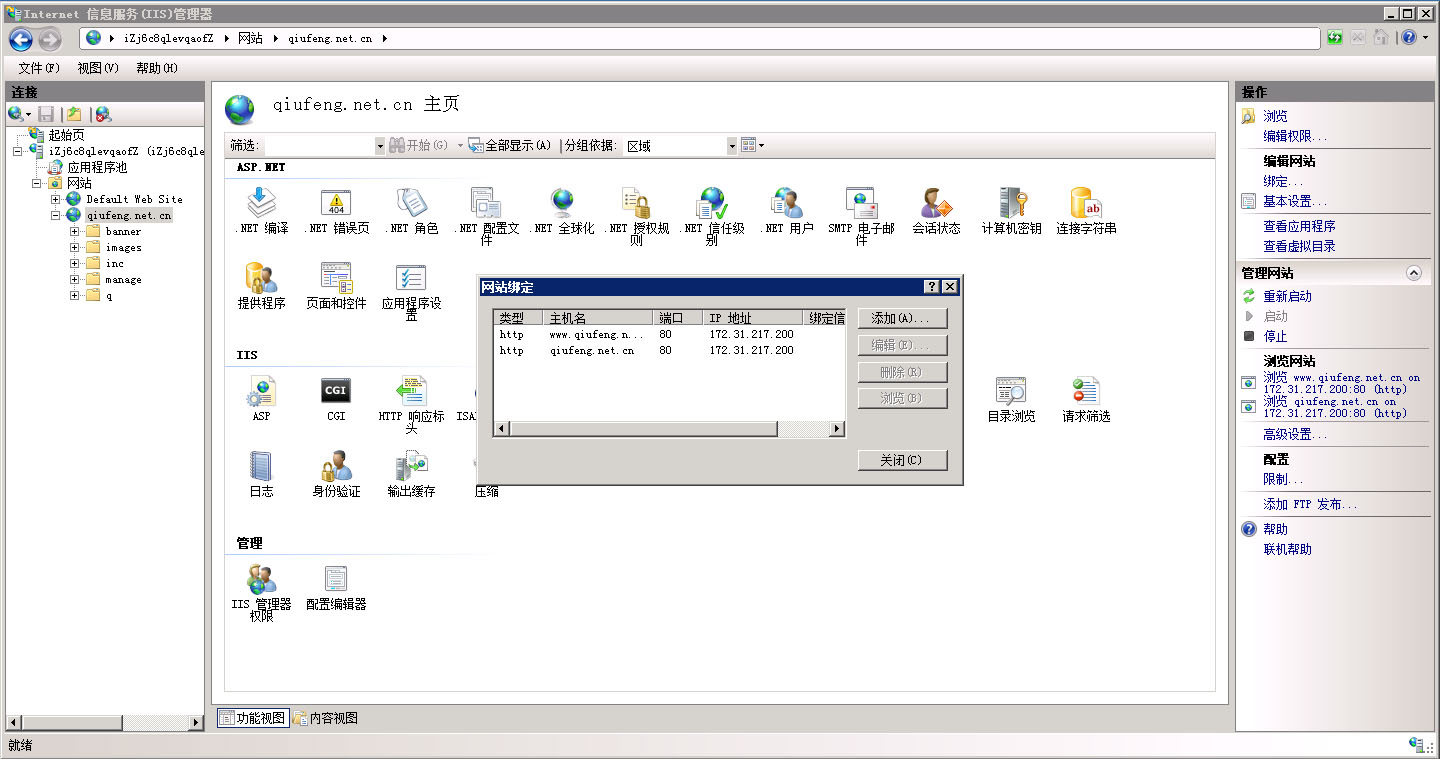Open the 页面和控件 icon

point(336,286)
